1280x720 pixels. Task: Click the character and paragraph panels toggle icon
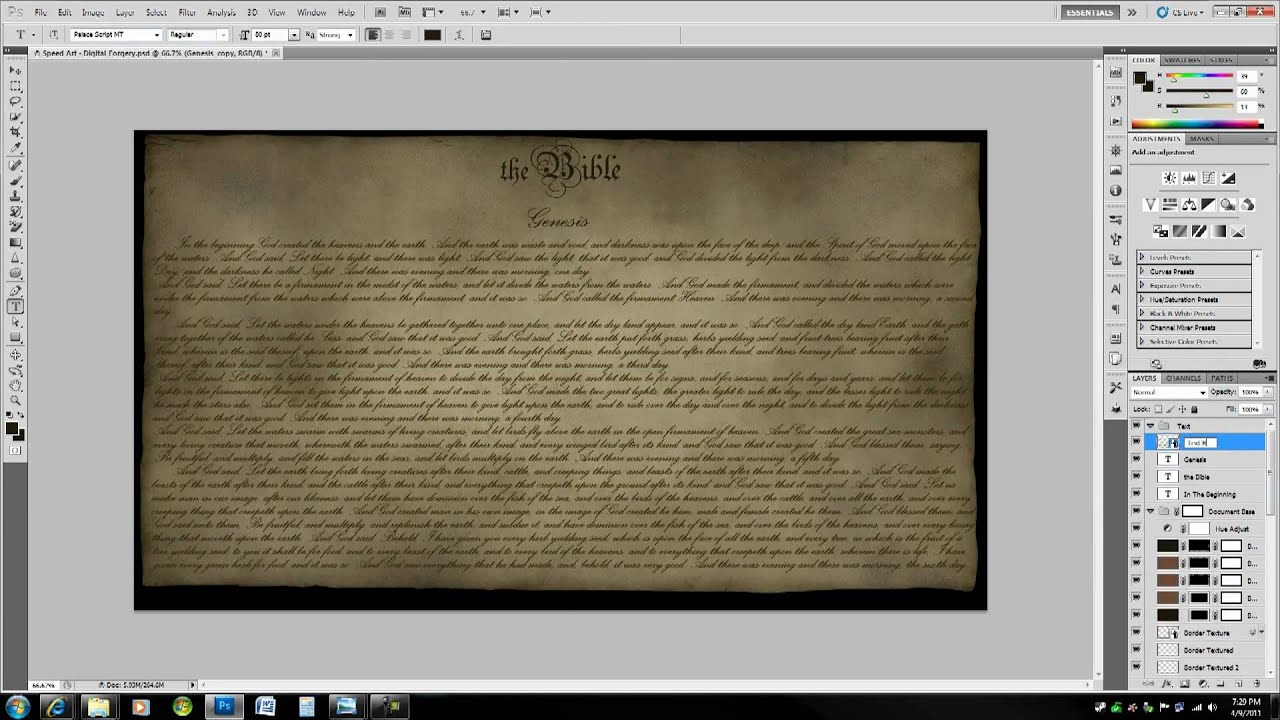click(x=486, y=35)
